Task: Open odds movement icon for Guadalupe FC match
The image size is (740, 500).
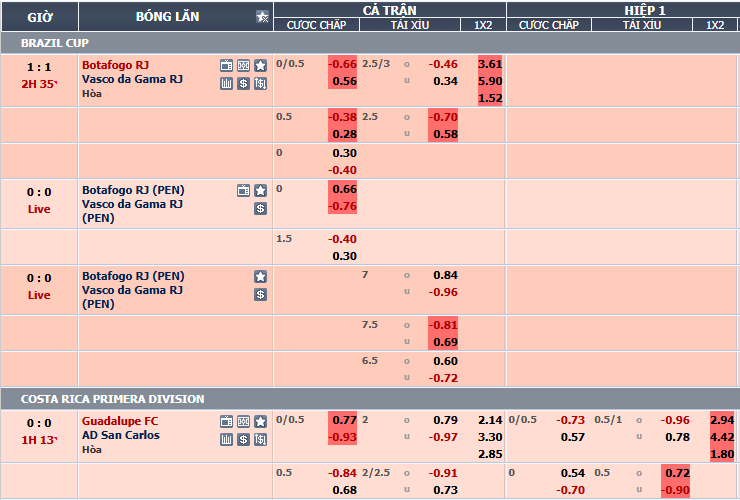Action: (x=261, y=440)
